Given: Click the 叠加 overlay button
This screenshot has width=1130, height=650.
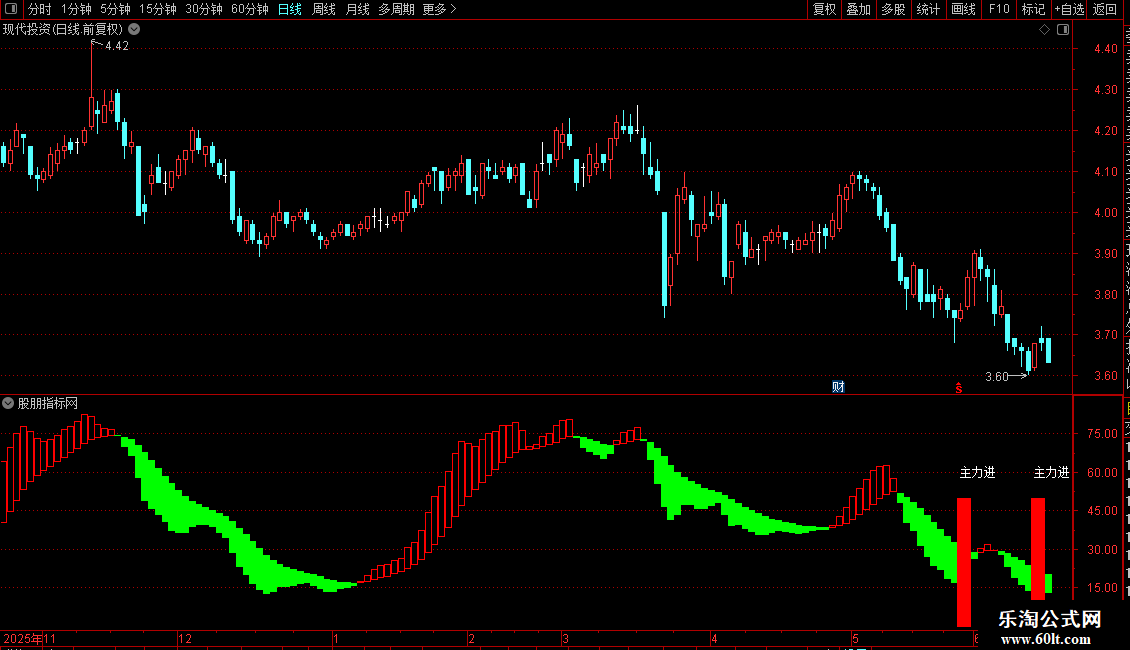Looking at the screenshot, I should click(x=858, y=9).
